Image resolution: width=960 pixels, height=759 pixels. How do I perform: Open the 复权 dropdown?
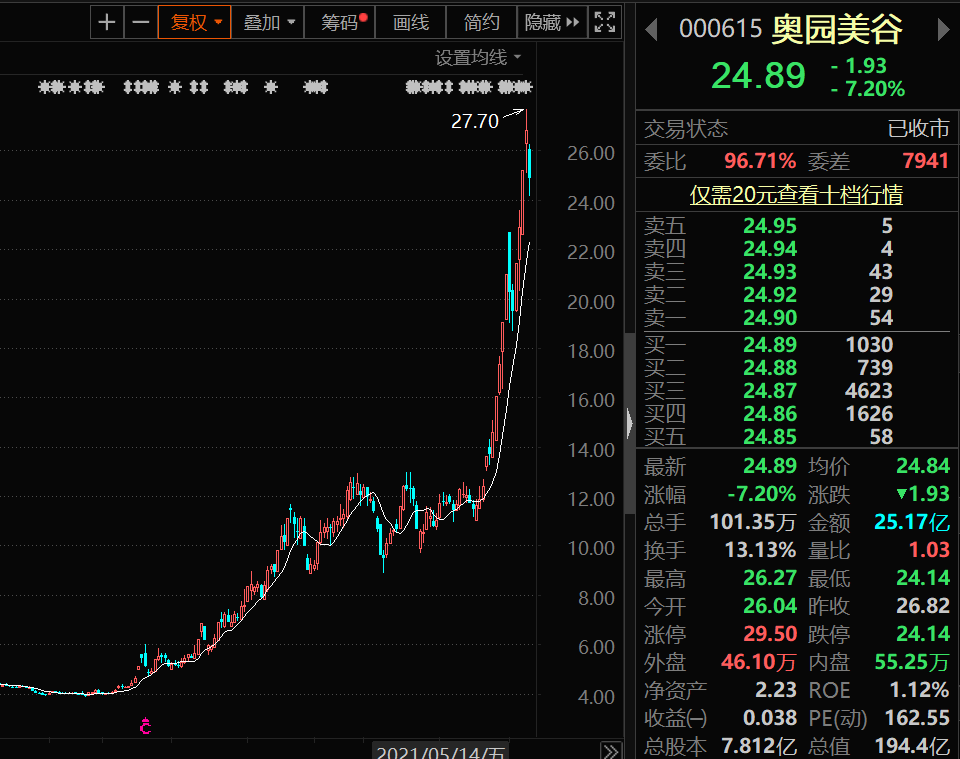pos(195,22)
